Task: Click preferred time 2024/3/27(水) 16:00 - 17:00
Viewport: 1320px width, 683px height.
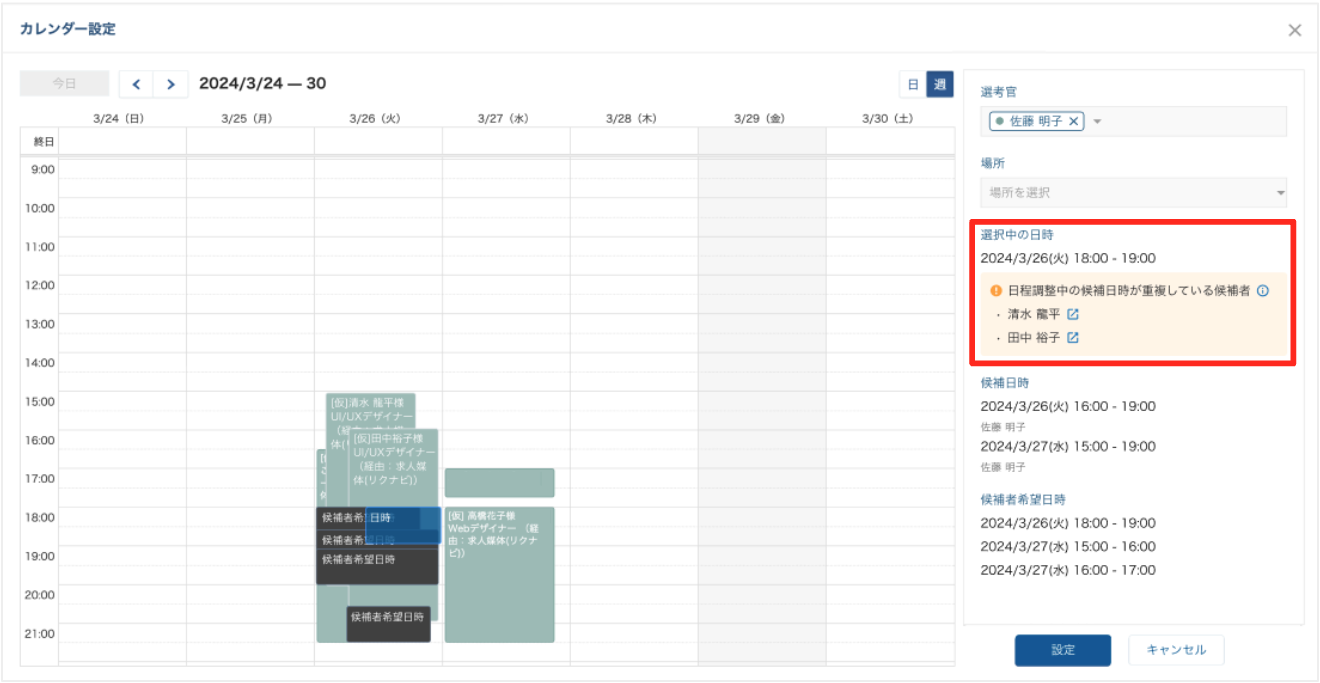Action: coord(1068,570)
